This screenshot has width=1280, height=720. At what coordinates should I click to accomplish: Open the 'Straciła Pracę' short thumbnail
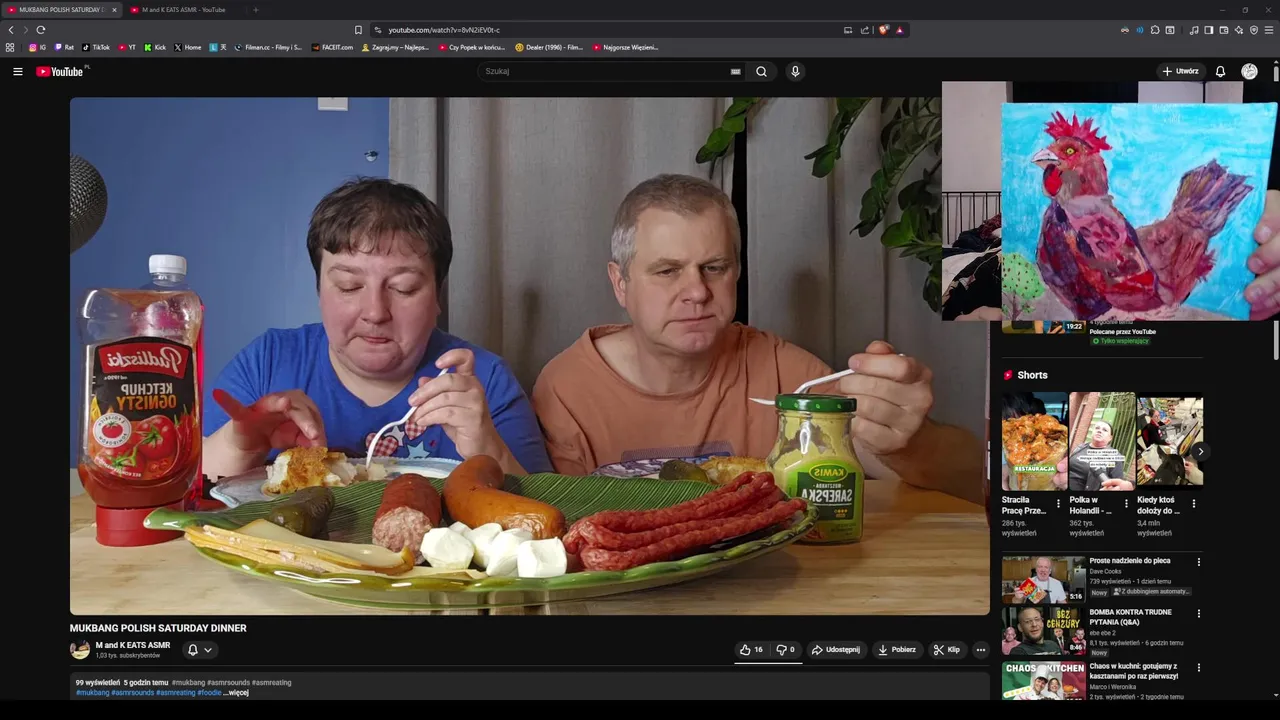pyautogui.click(x=1035, y=441)
